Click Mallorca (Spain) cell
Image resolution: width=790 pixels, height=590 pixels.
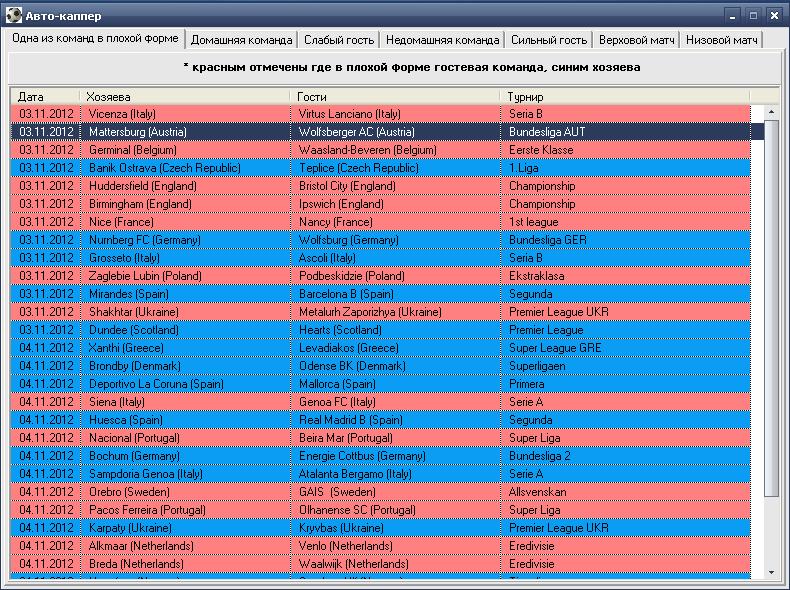pos(396,384)
